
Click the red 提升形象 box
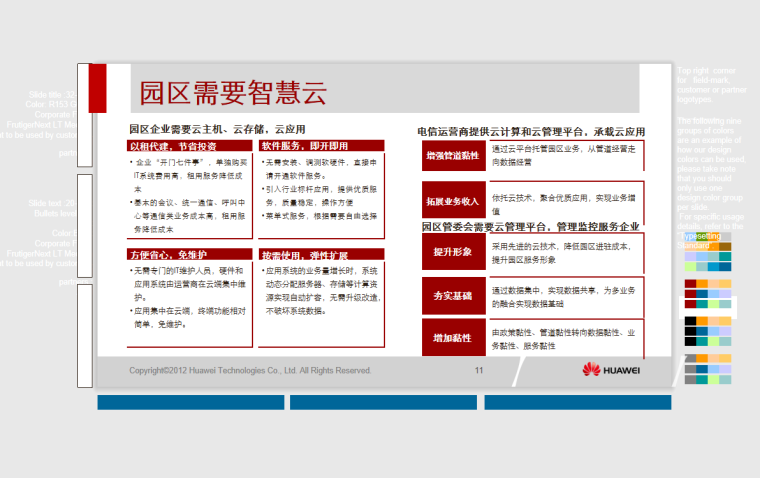(453, 252)
